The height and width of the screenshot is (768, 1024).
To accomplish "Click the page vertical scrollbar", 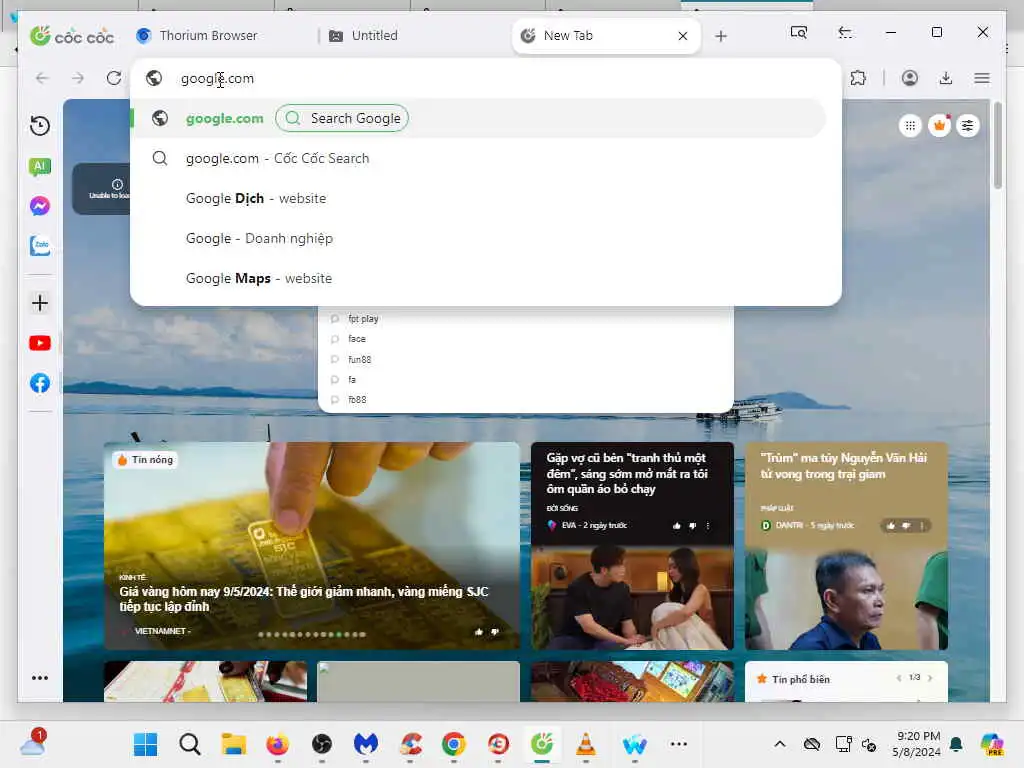I will [x=997, y=145].
